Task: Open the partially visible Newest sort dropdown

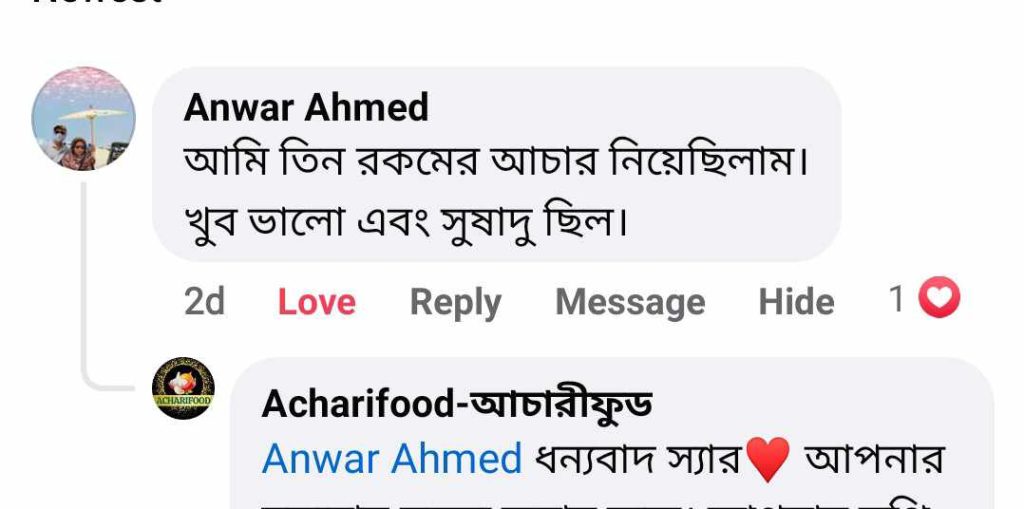Action: coord(97,3)
